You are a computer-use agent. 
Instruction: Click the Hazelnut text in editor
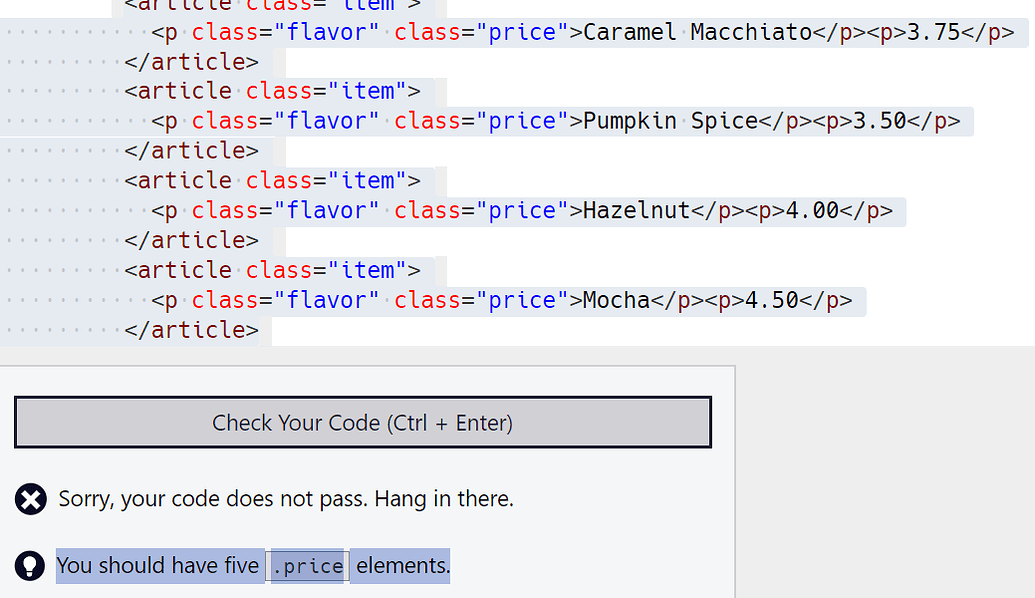pyautogui.click(x=636, y=211)
